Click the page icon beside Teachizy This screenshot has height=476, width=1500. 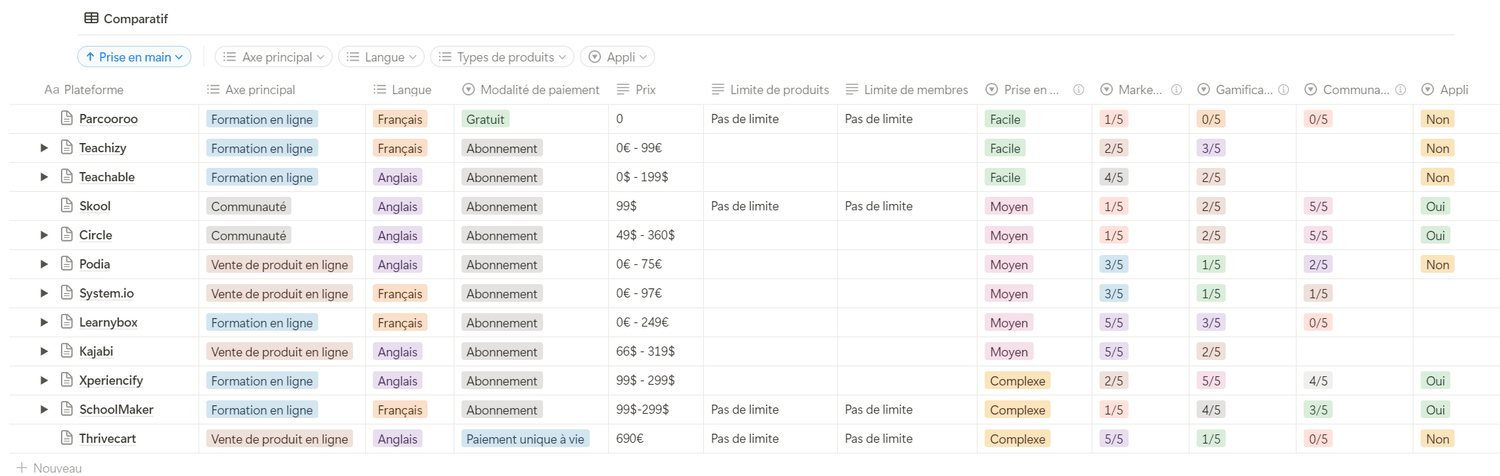[x=67, y=148]
